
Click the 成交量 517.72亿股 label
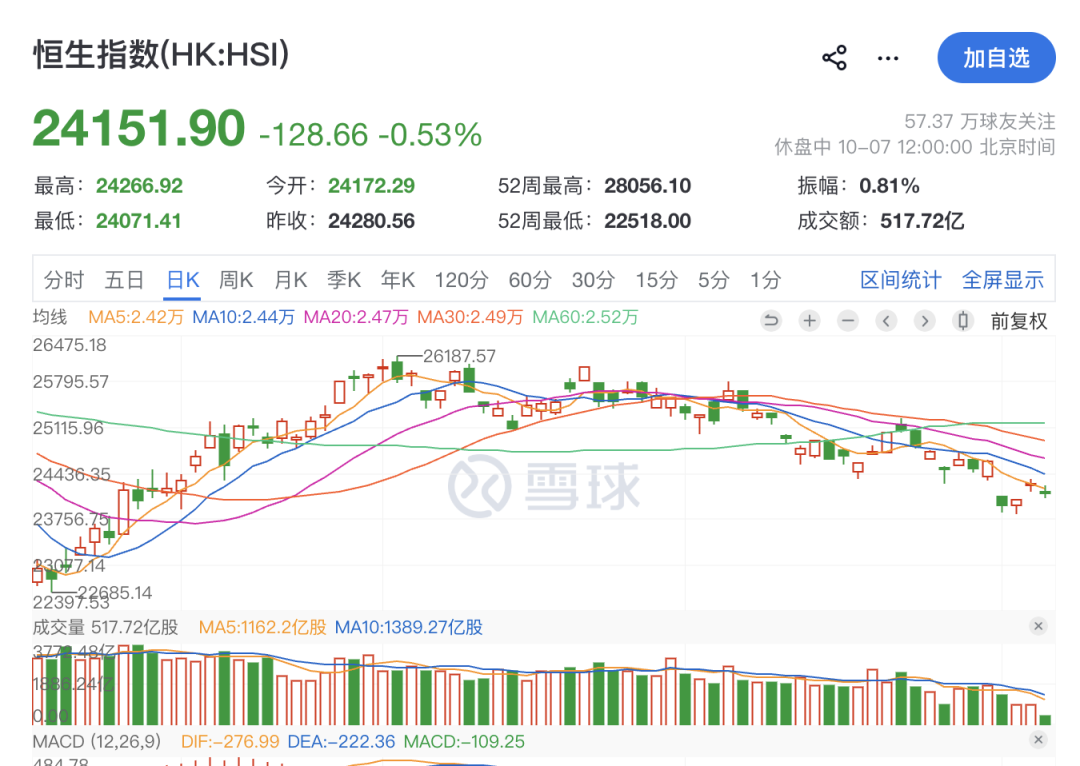point(105,628)
